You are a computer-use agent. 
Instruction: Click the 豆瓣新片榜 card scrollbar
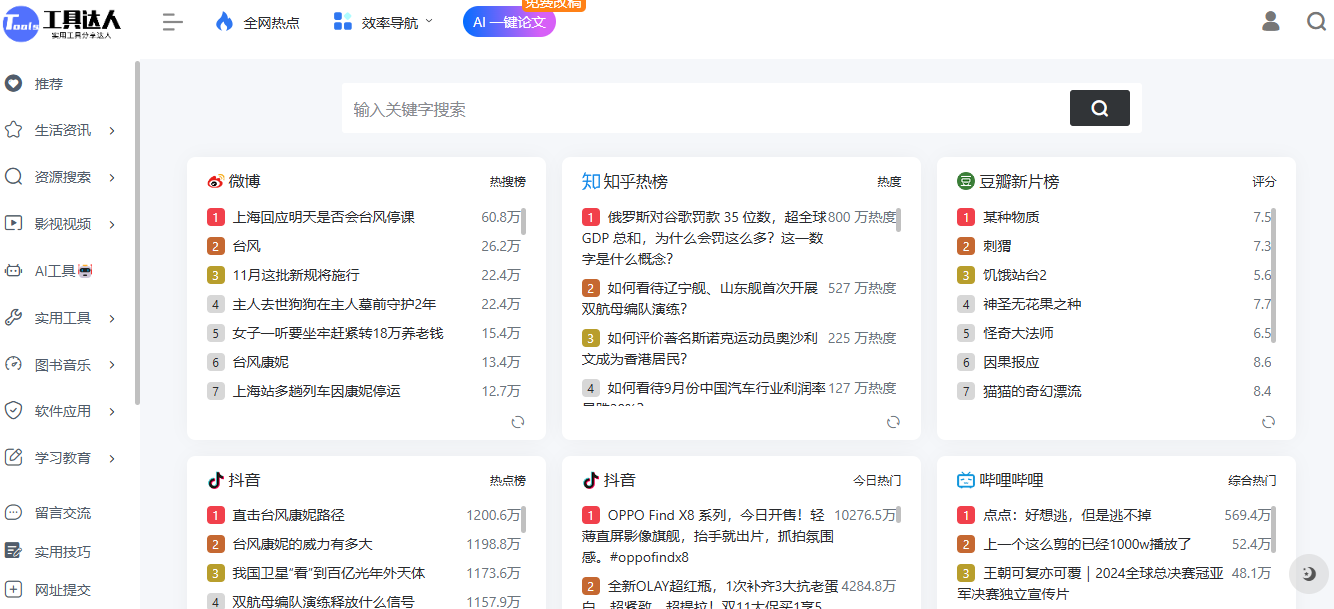click(1273, 275)
